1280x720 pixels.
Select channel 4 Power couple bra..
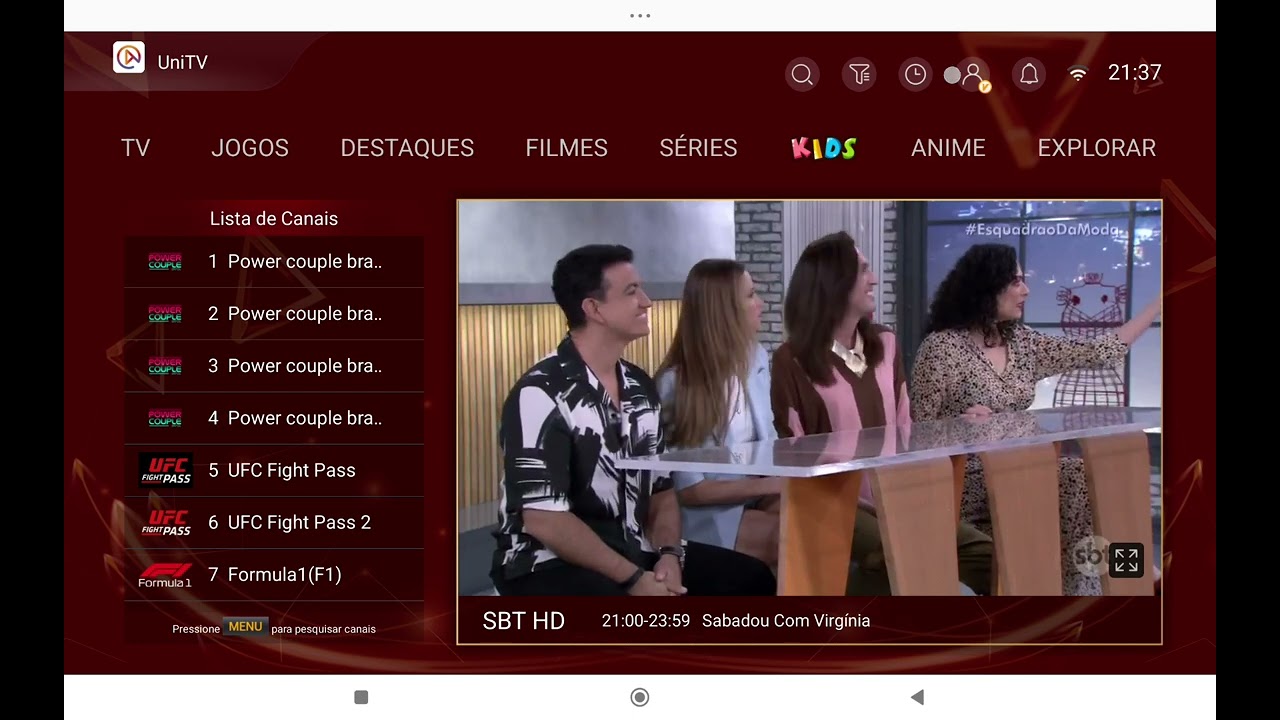pyautogui.click(x=274, y=418)
